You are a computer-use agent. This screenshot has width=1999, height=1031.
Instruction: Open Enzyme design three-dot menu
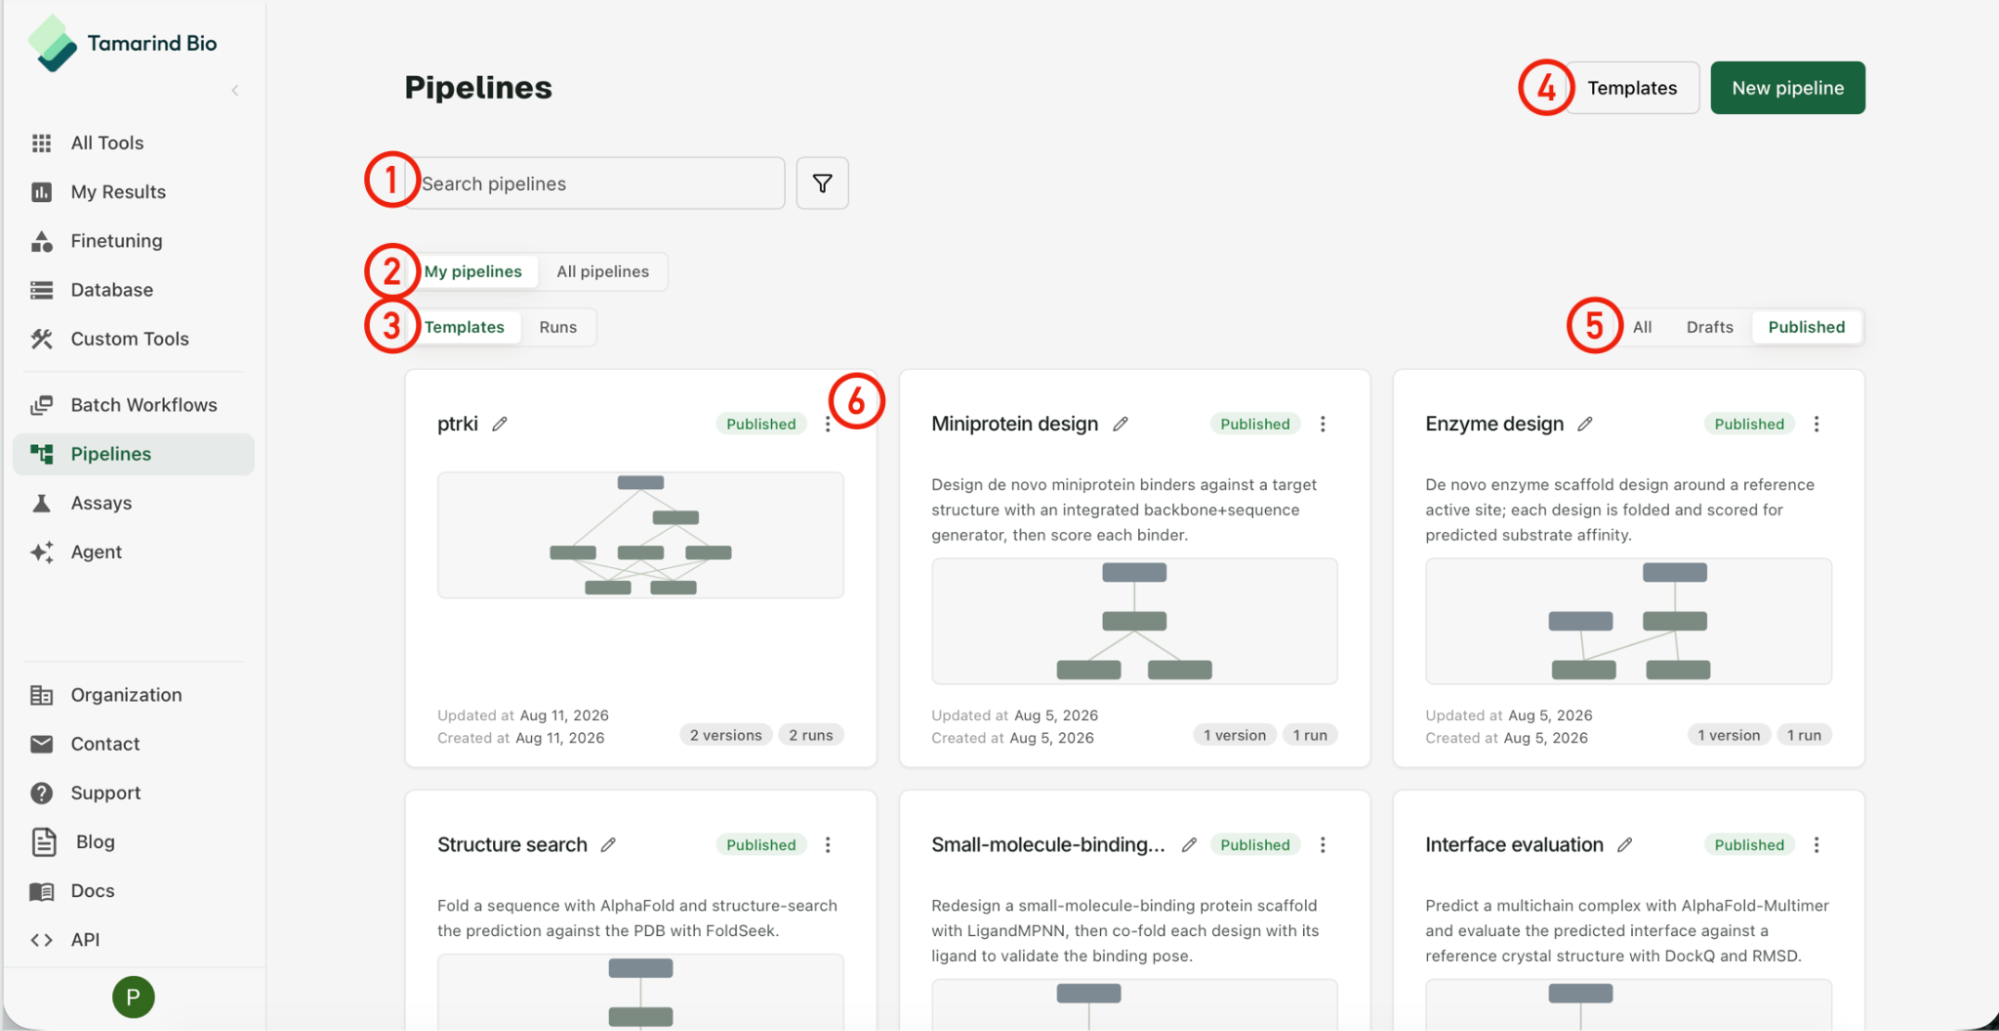1817,424
